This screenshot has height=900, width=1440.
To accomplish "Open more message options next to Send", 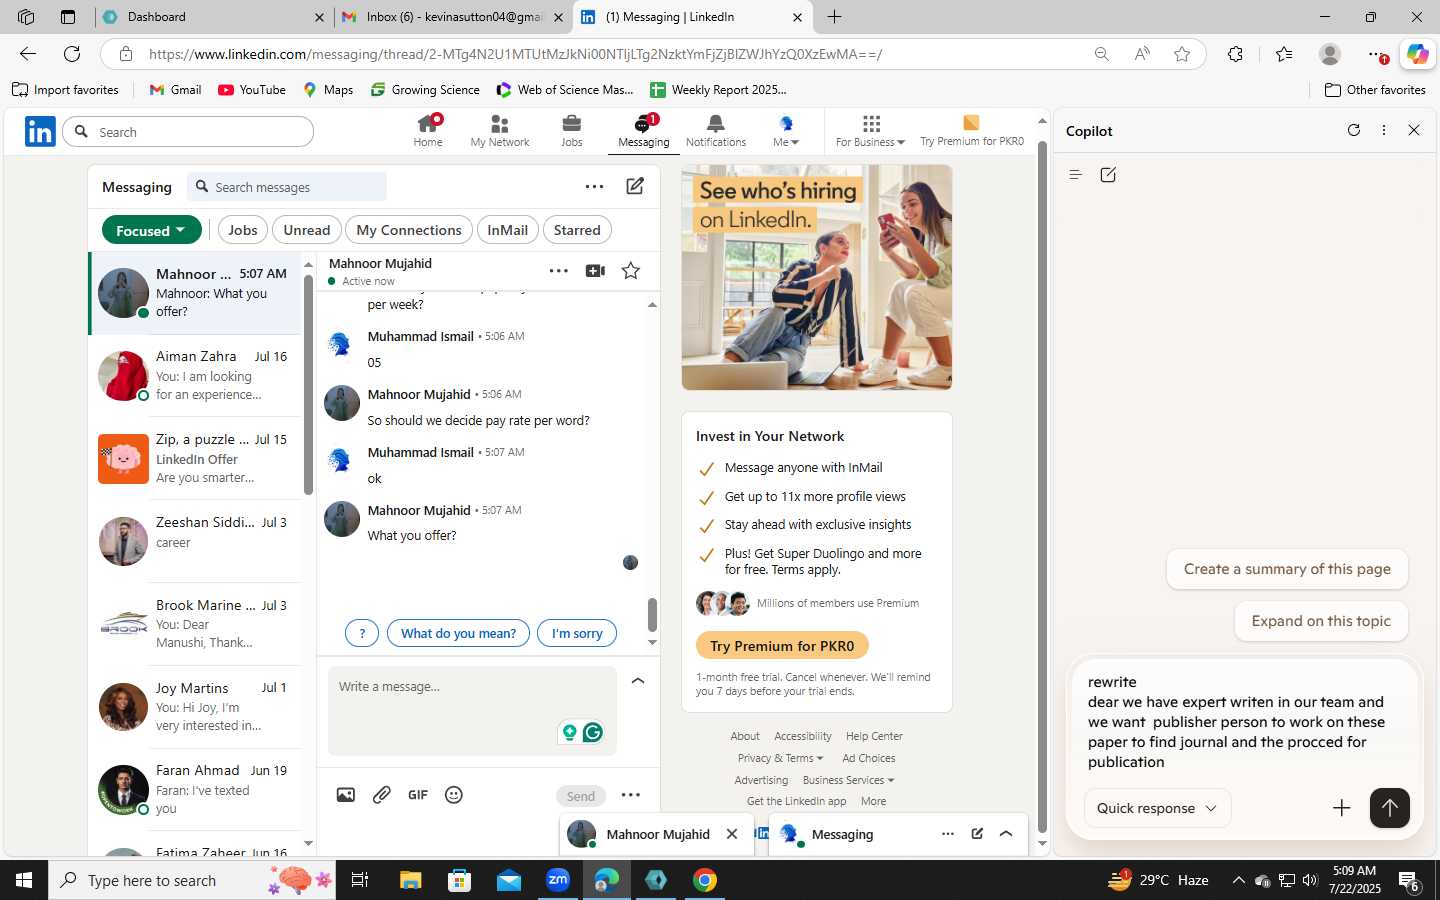I will (630, 795).
